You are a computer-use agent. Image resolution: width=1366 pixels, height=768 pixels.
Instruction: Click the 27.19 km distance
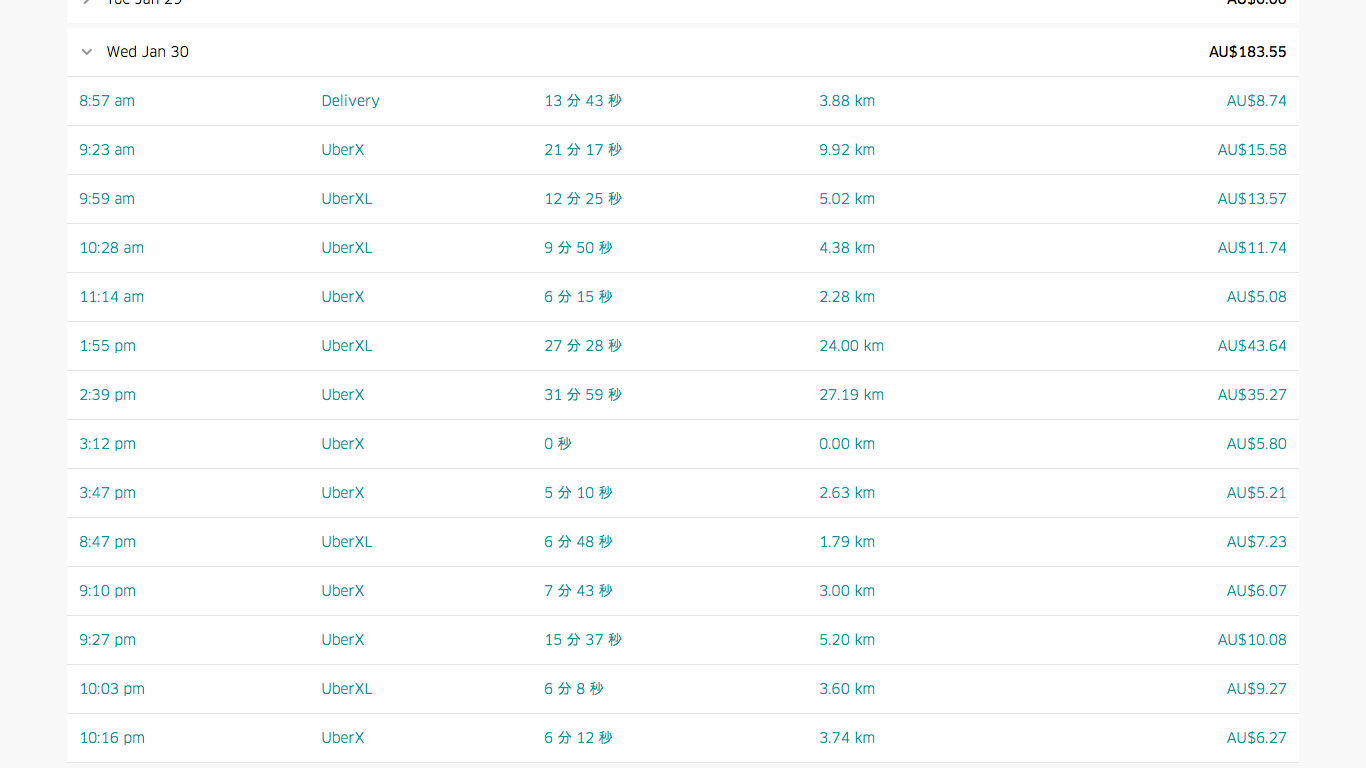tap(851, 395)
